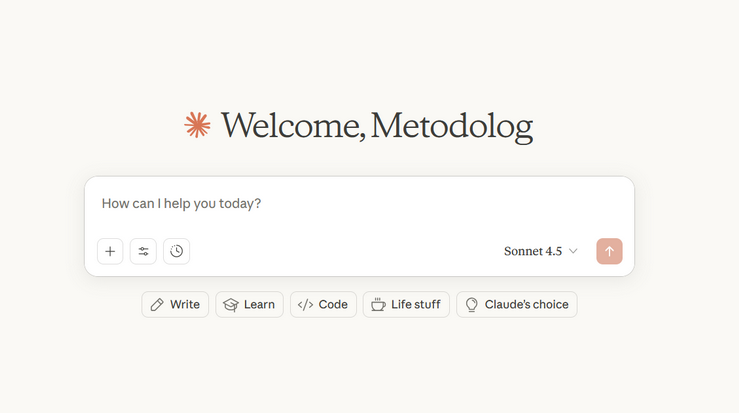Viewport: 739px width, 413px height.
Task: Open the search and tools sliders icon
Action: (x=143, y=251)
